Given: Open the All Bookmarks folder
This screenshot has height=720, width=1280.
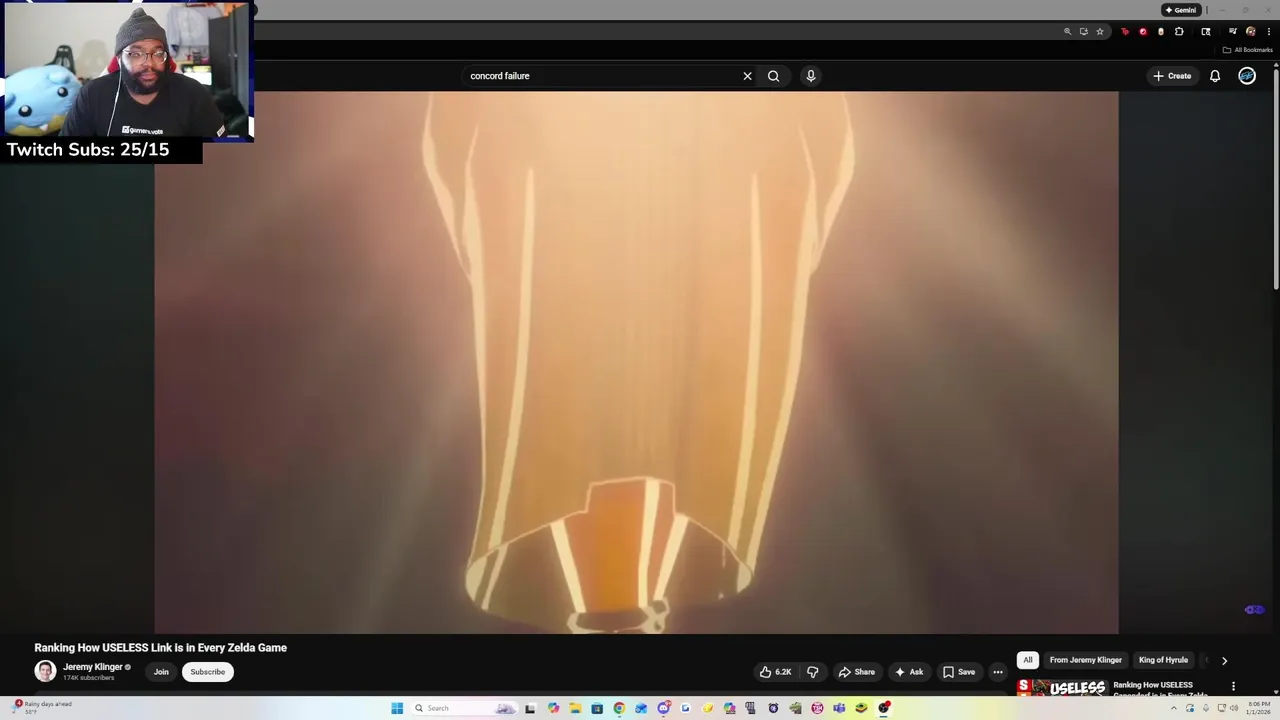Looking at the screenshot, I should 1247,50.
